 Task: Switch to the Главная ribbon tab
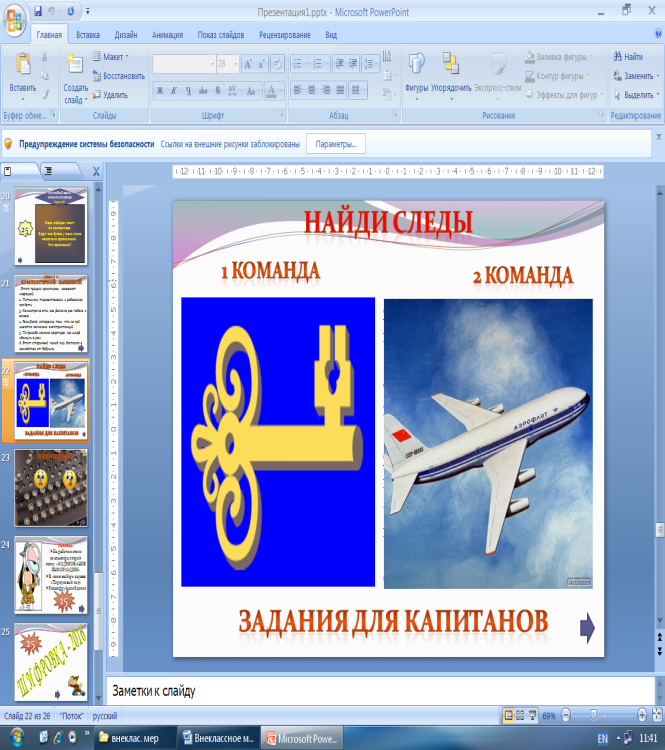point(49,35)
